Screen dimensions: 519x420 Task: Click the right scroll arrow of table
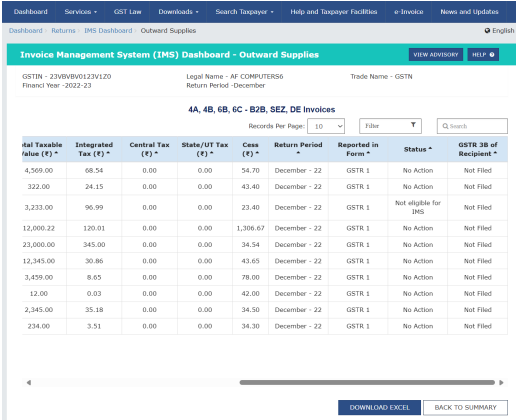(501, 382)
